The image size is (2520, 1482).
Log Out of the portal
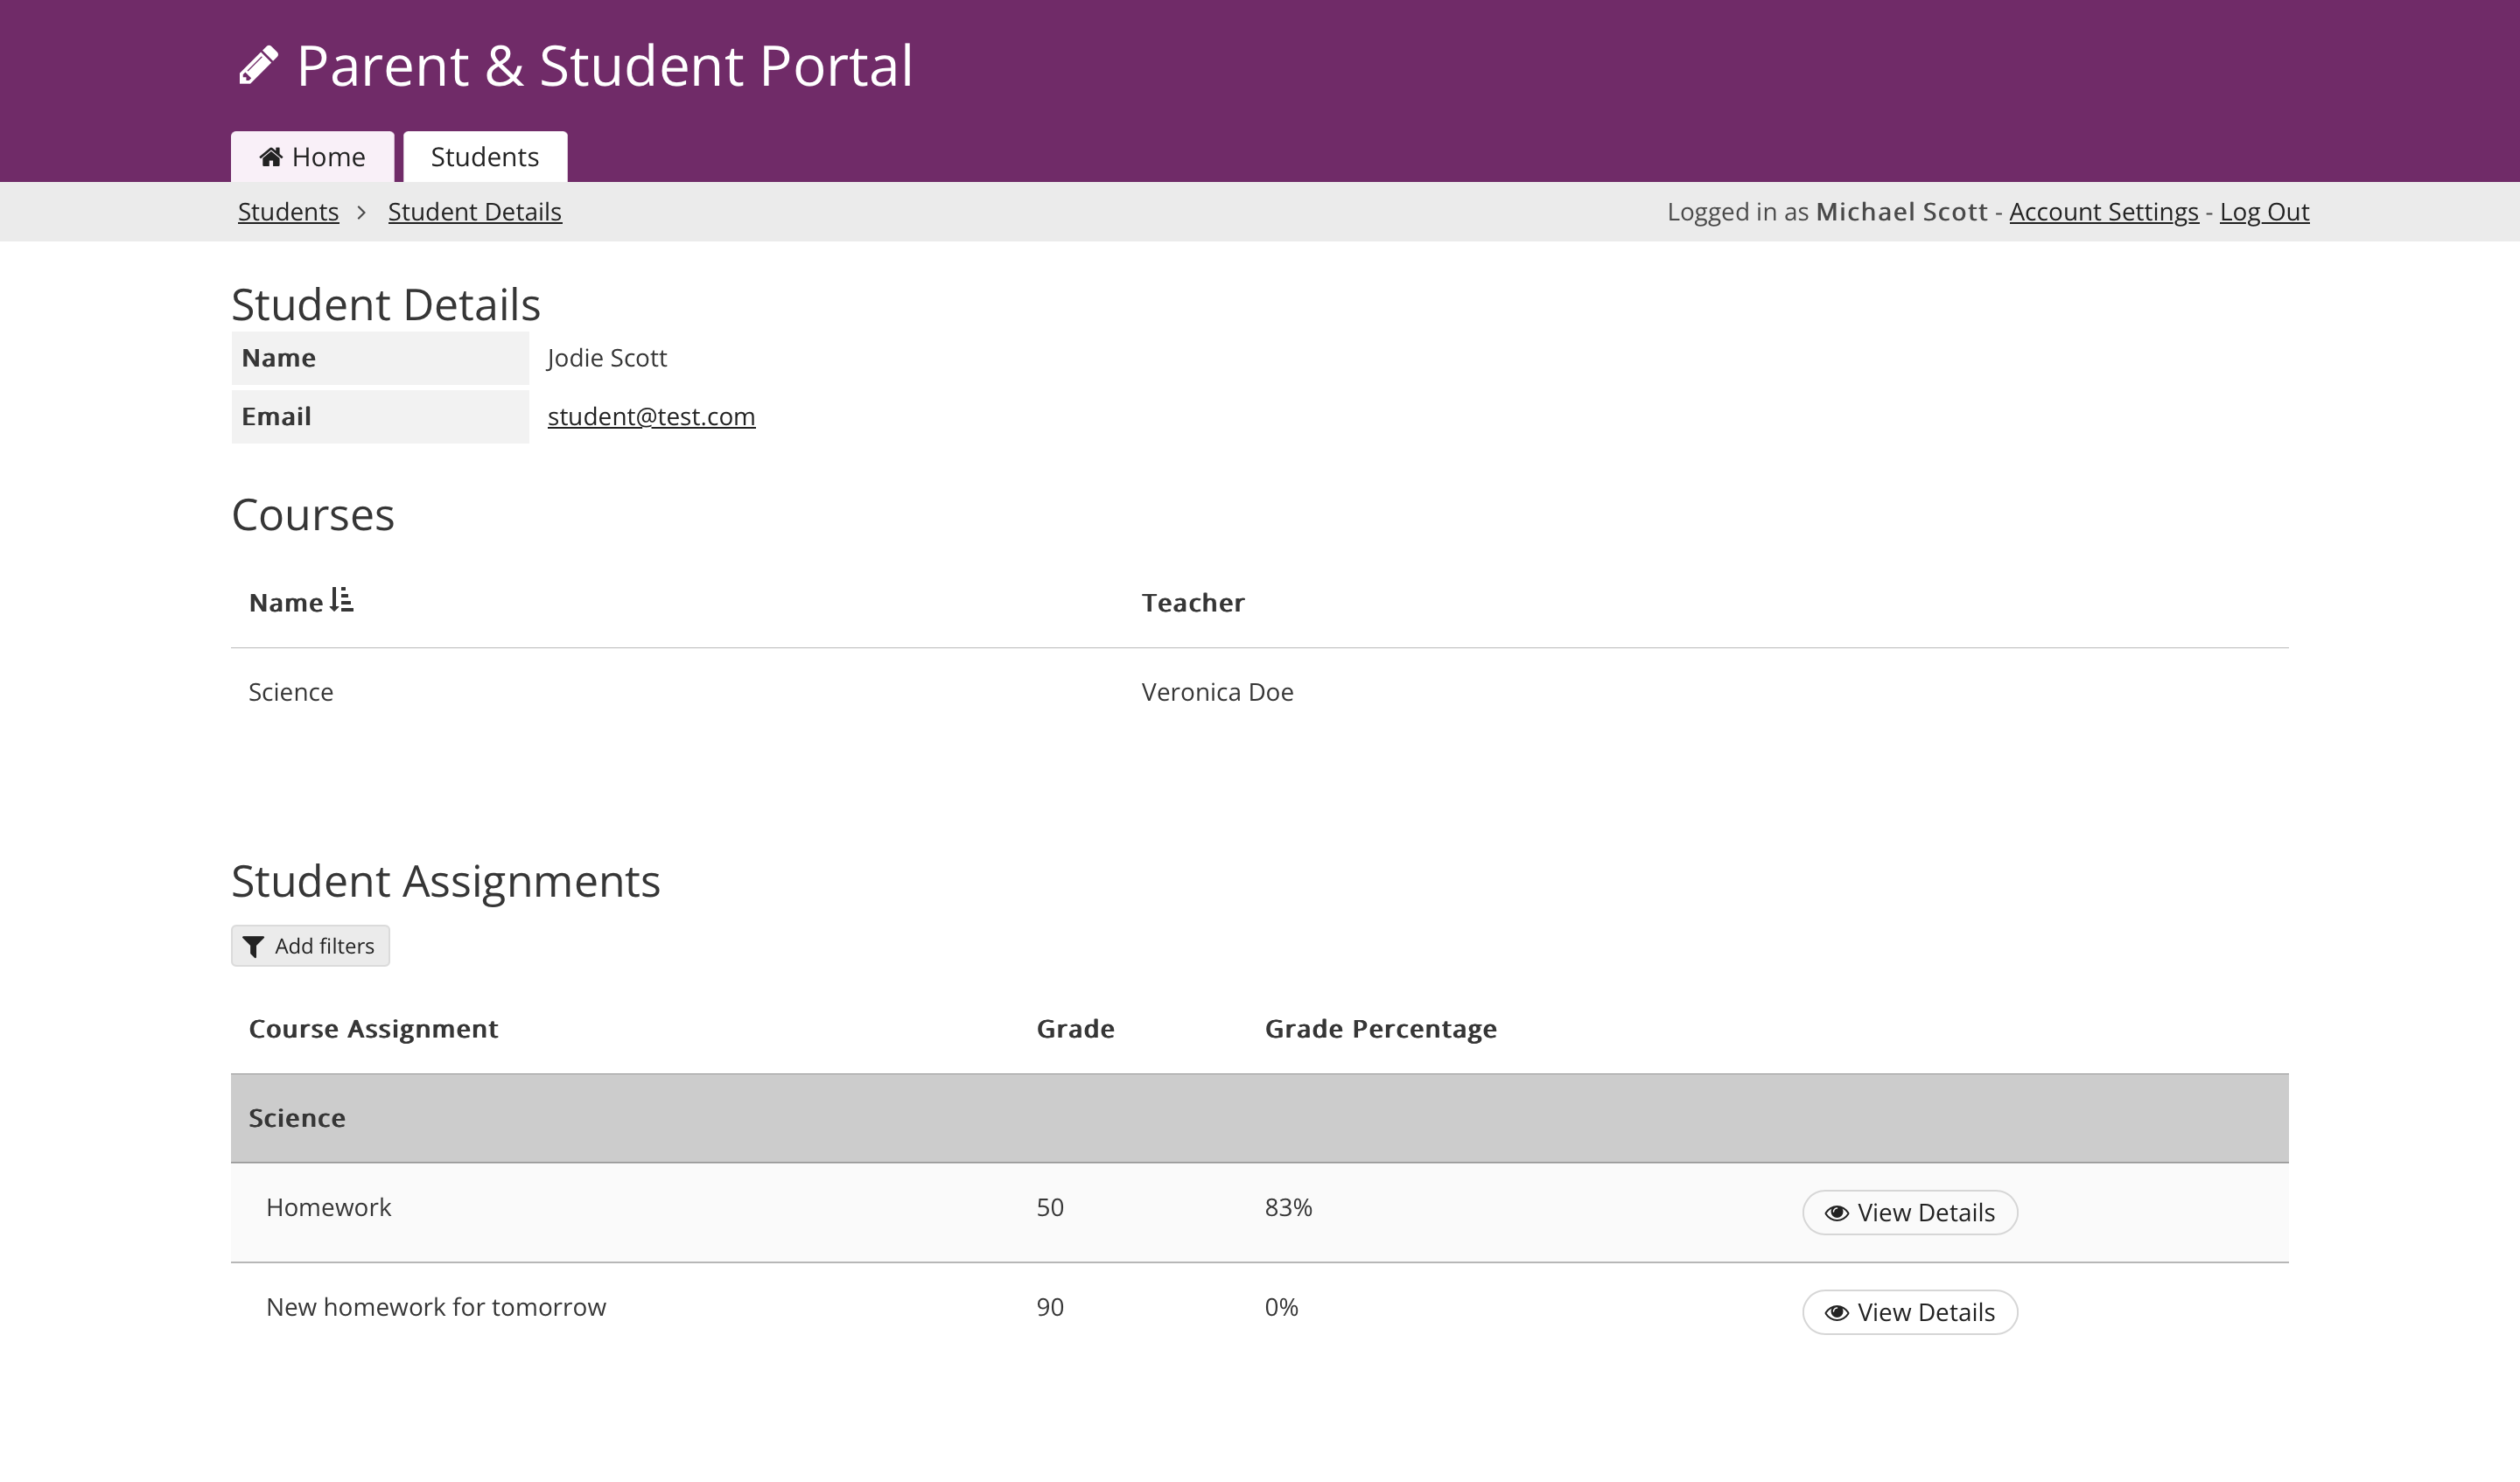click(x=2264, y=212)
